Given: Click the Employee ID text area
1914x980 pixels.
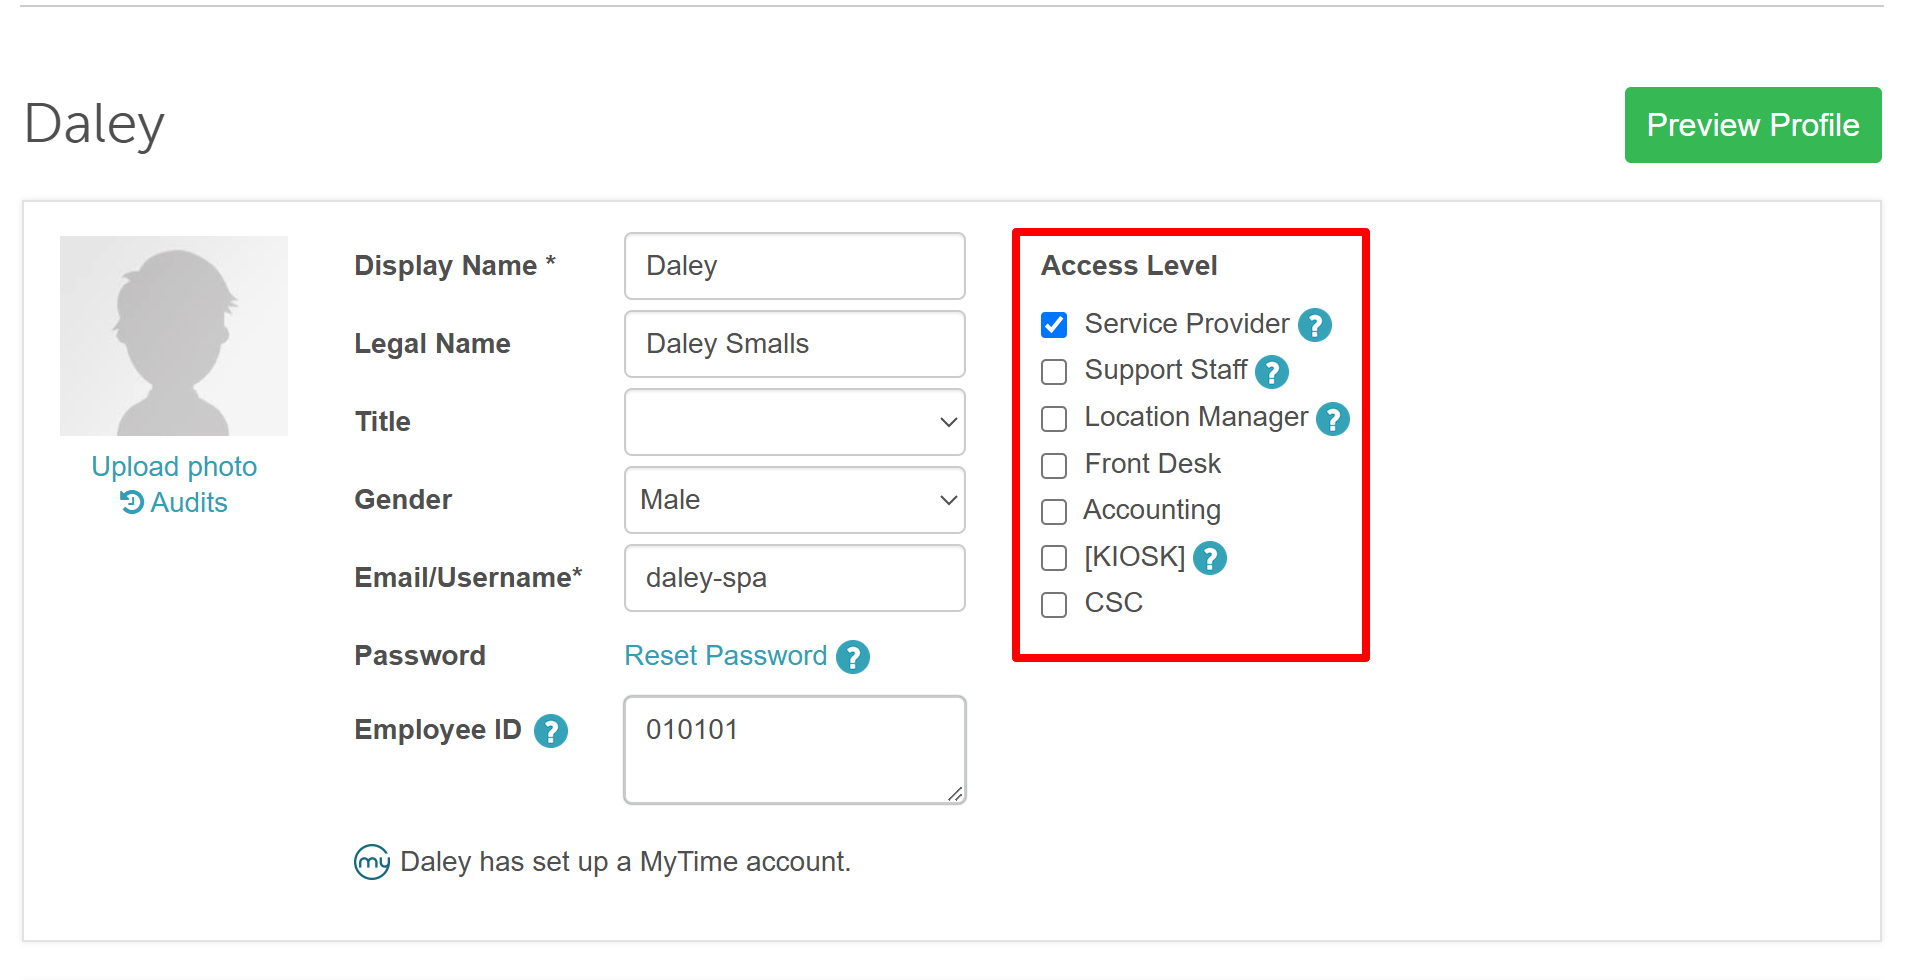Looking at the screenshot, I should coord(795,750).
